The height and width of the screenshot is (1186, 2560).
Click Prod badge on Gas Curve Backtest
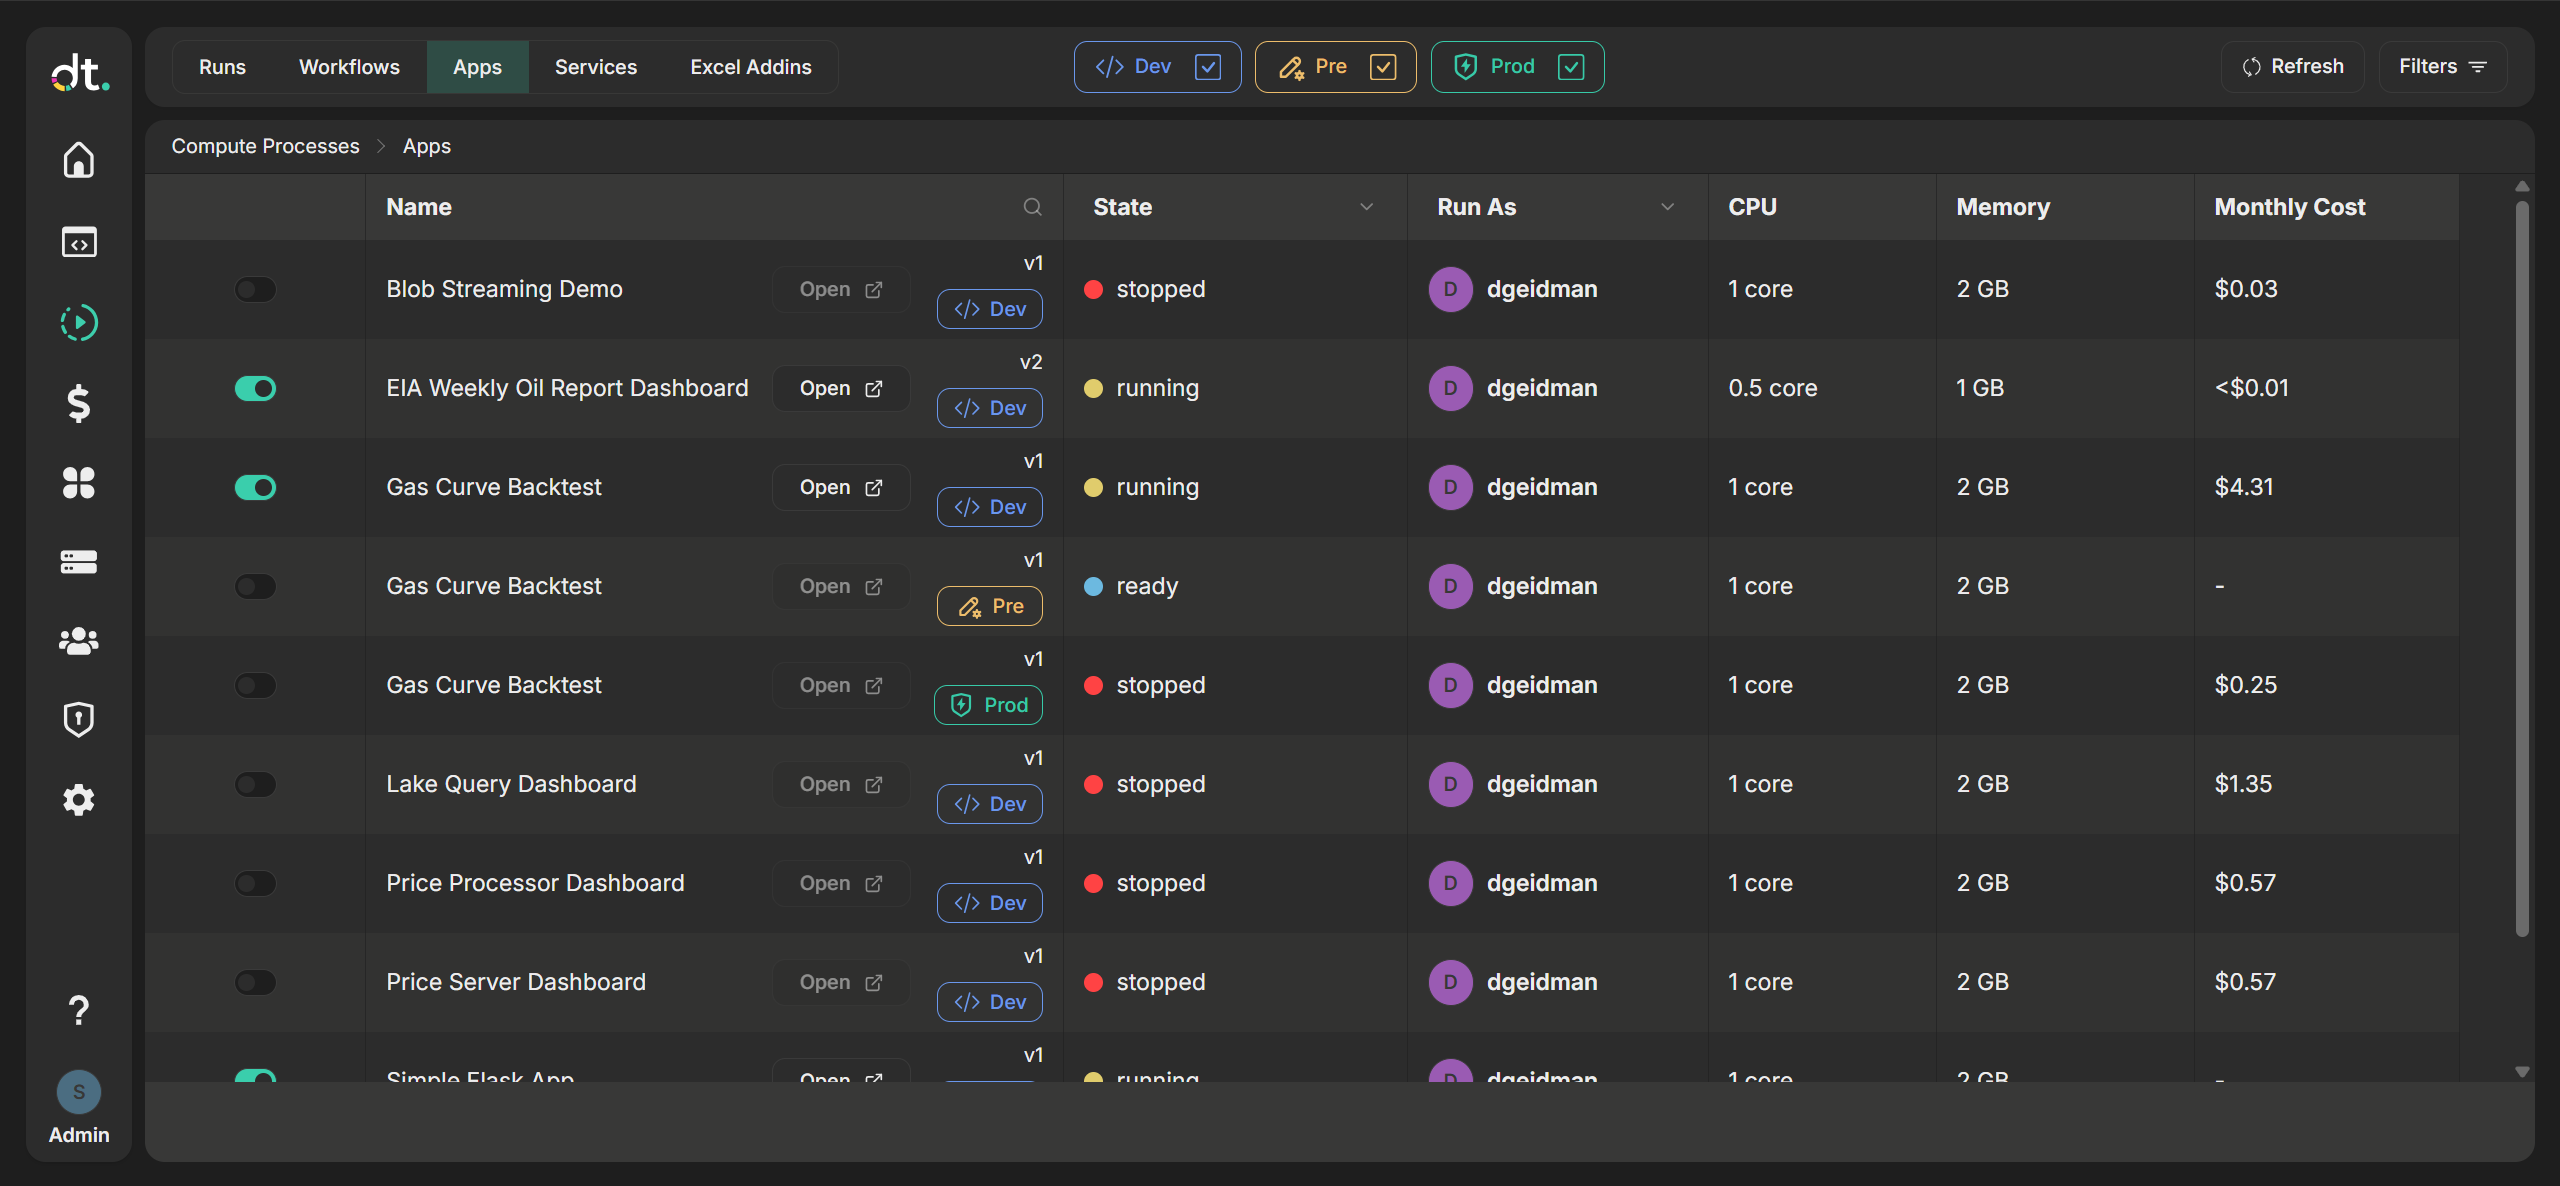click(988, 705)
